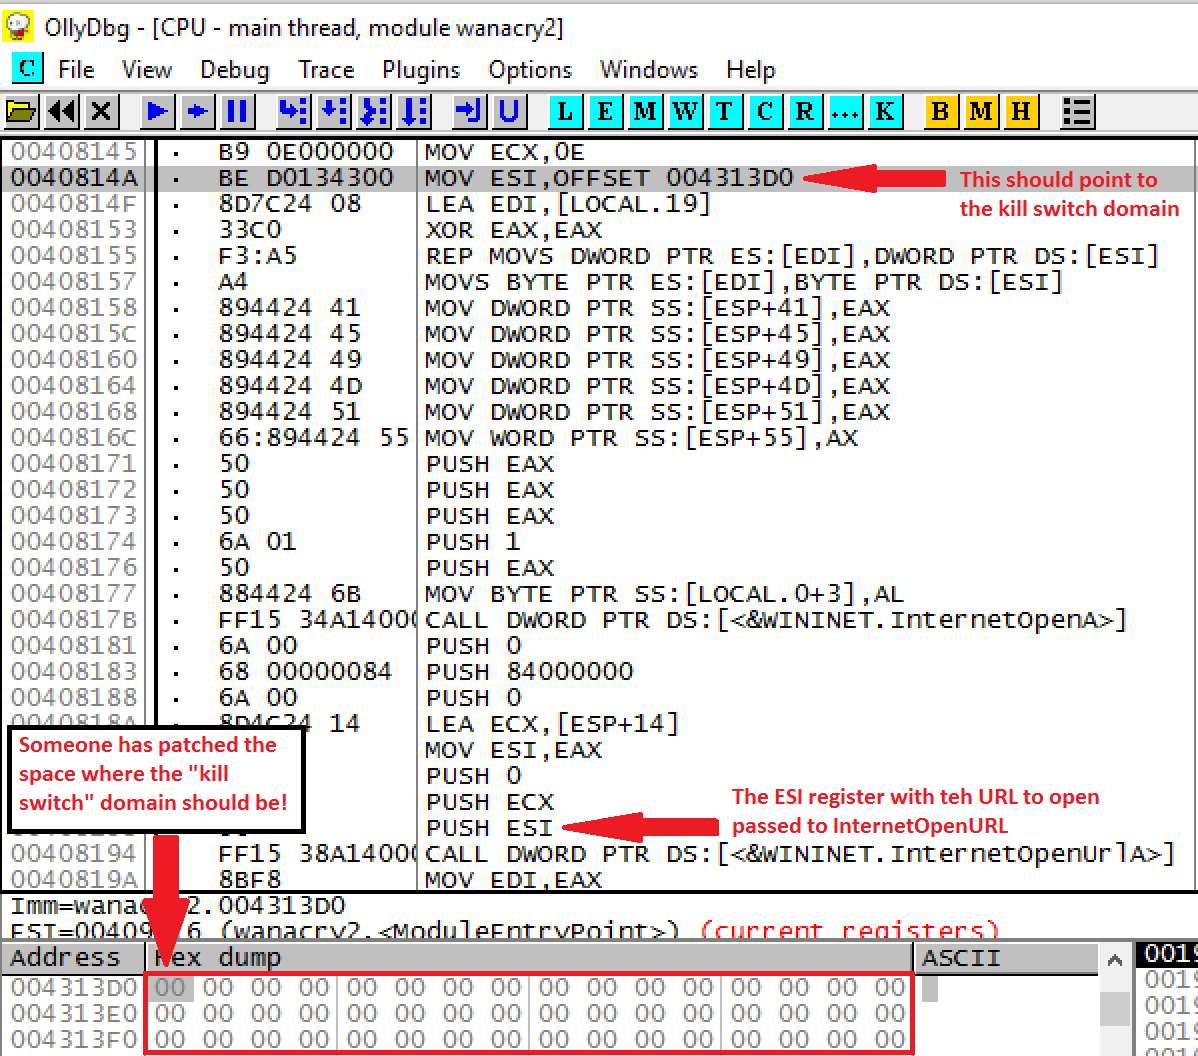Select the MOV ESI,OFFSET 004313D0 instruction line
1198x1056 pixels.
coord(608,179)
